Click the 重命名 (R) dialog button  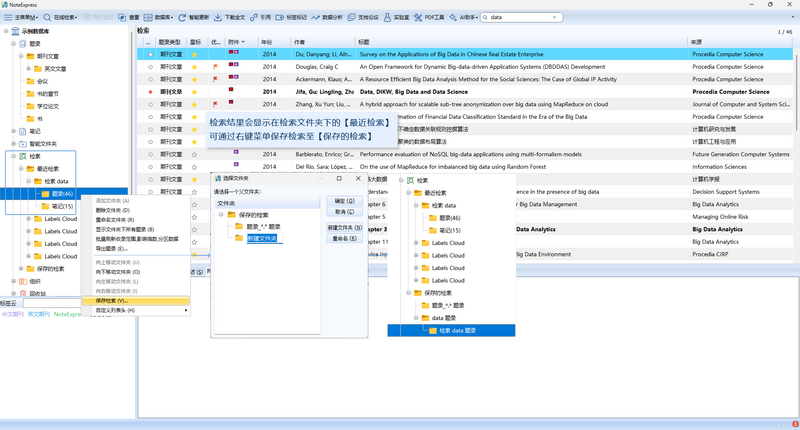click(x=344, y=238)
